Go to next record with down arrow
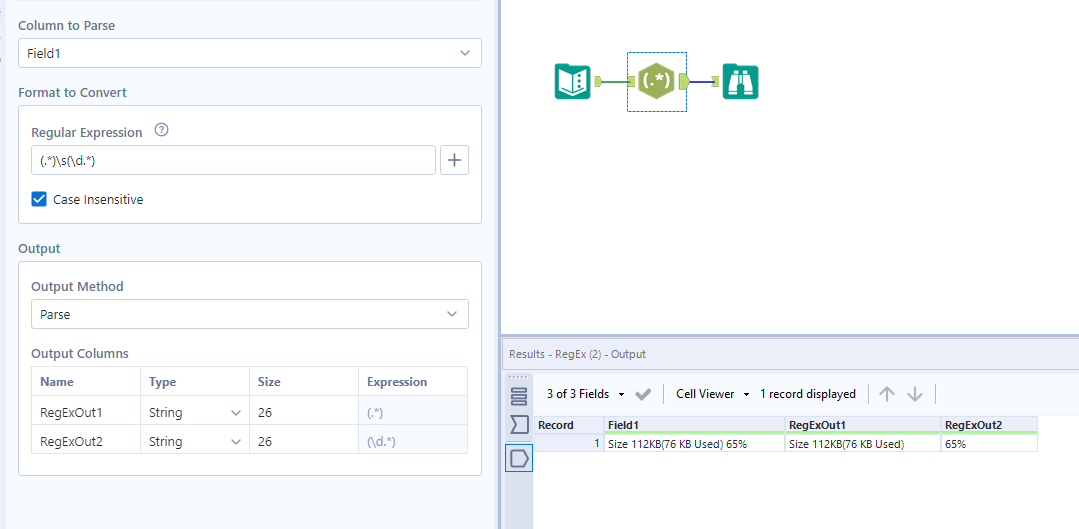1079x529 pixels. pyautogui.click(x=914, y=394)
